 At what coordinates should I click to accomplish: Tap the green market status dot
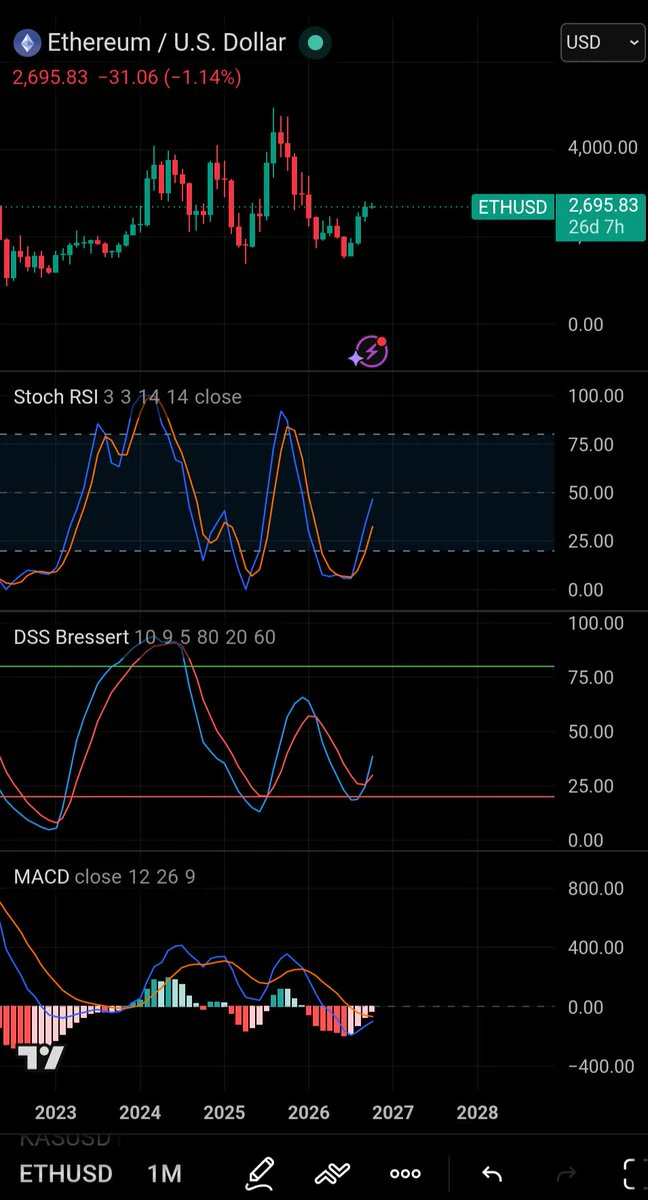click(x=315, y=43)
